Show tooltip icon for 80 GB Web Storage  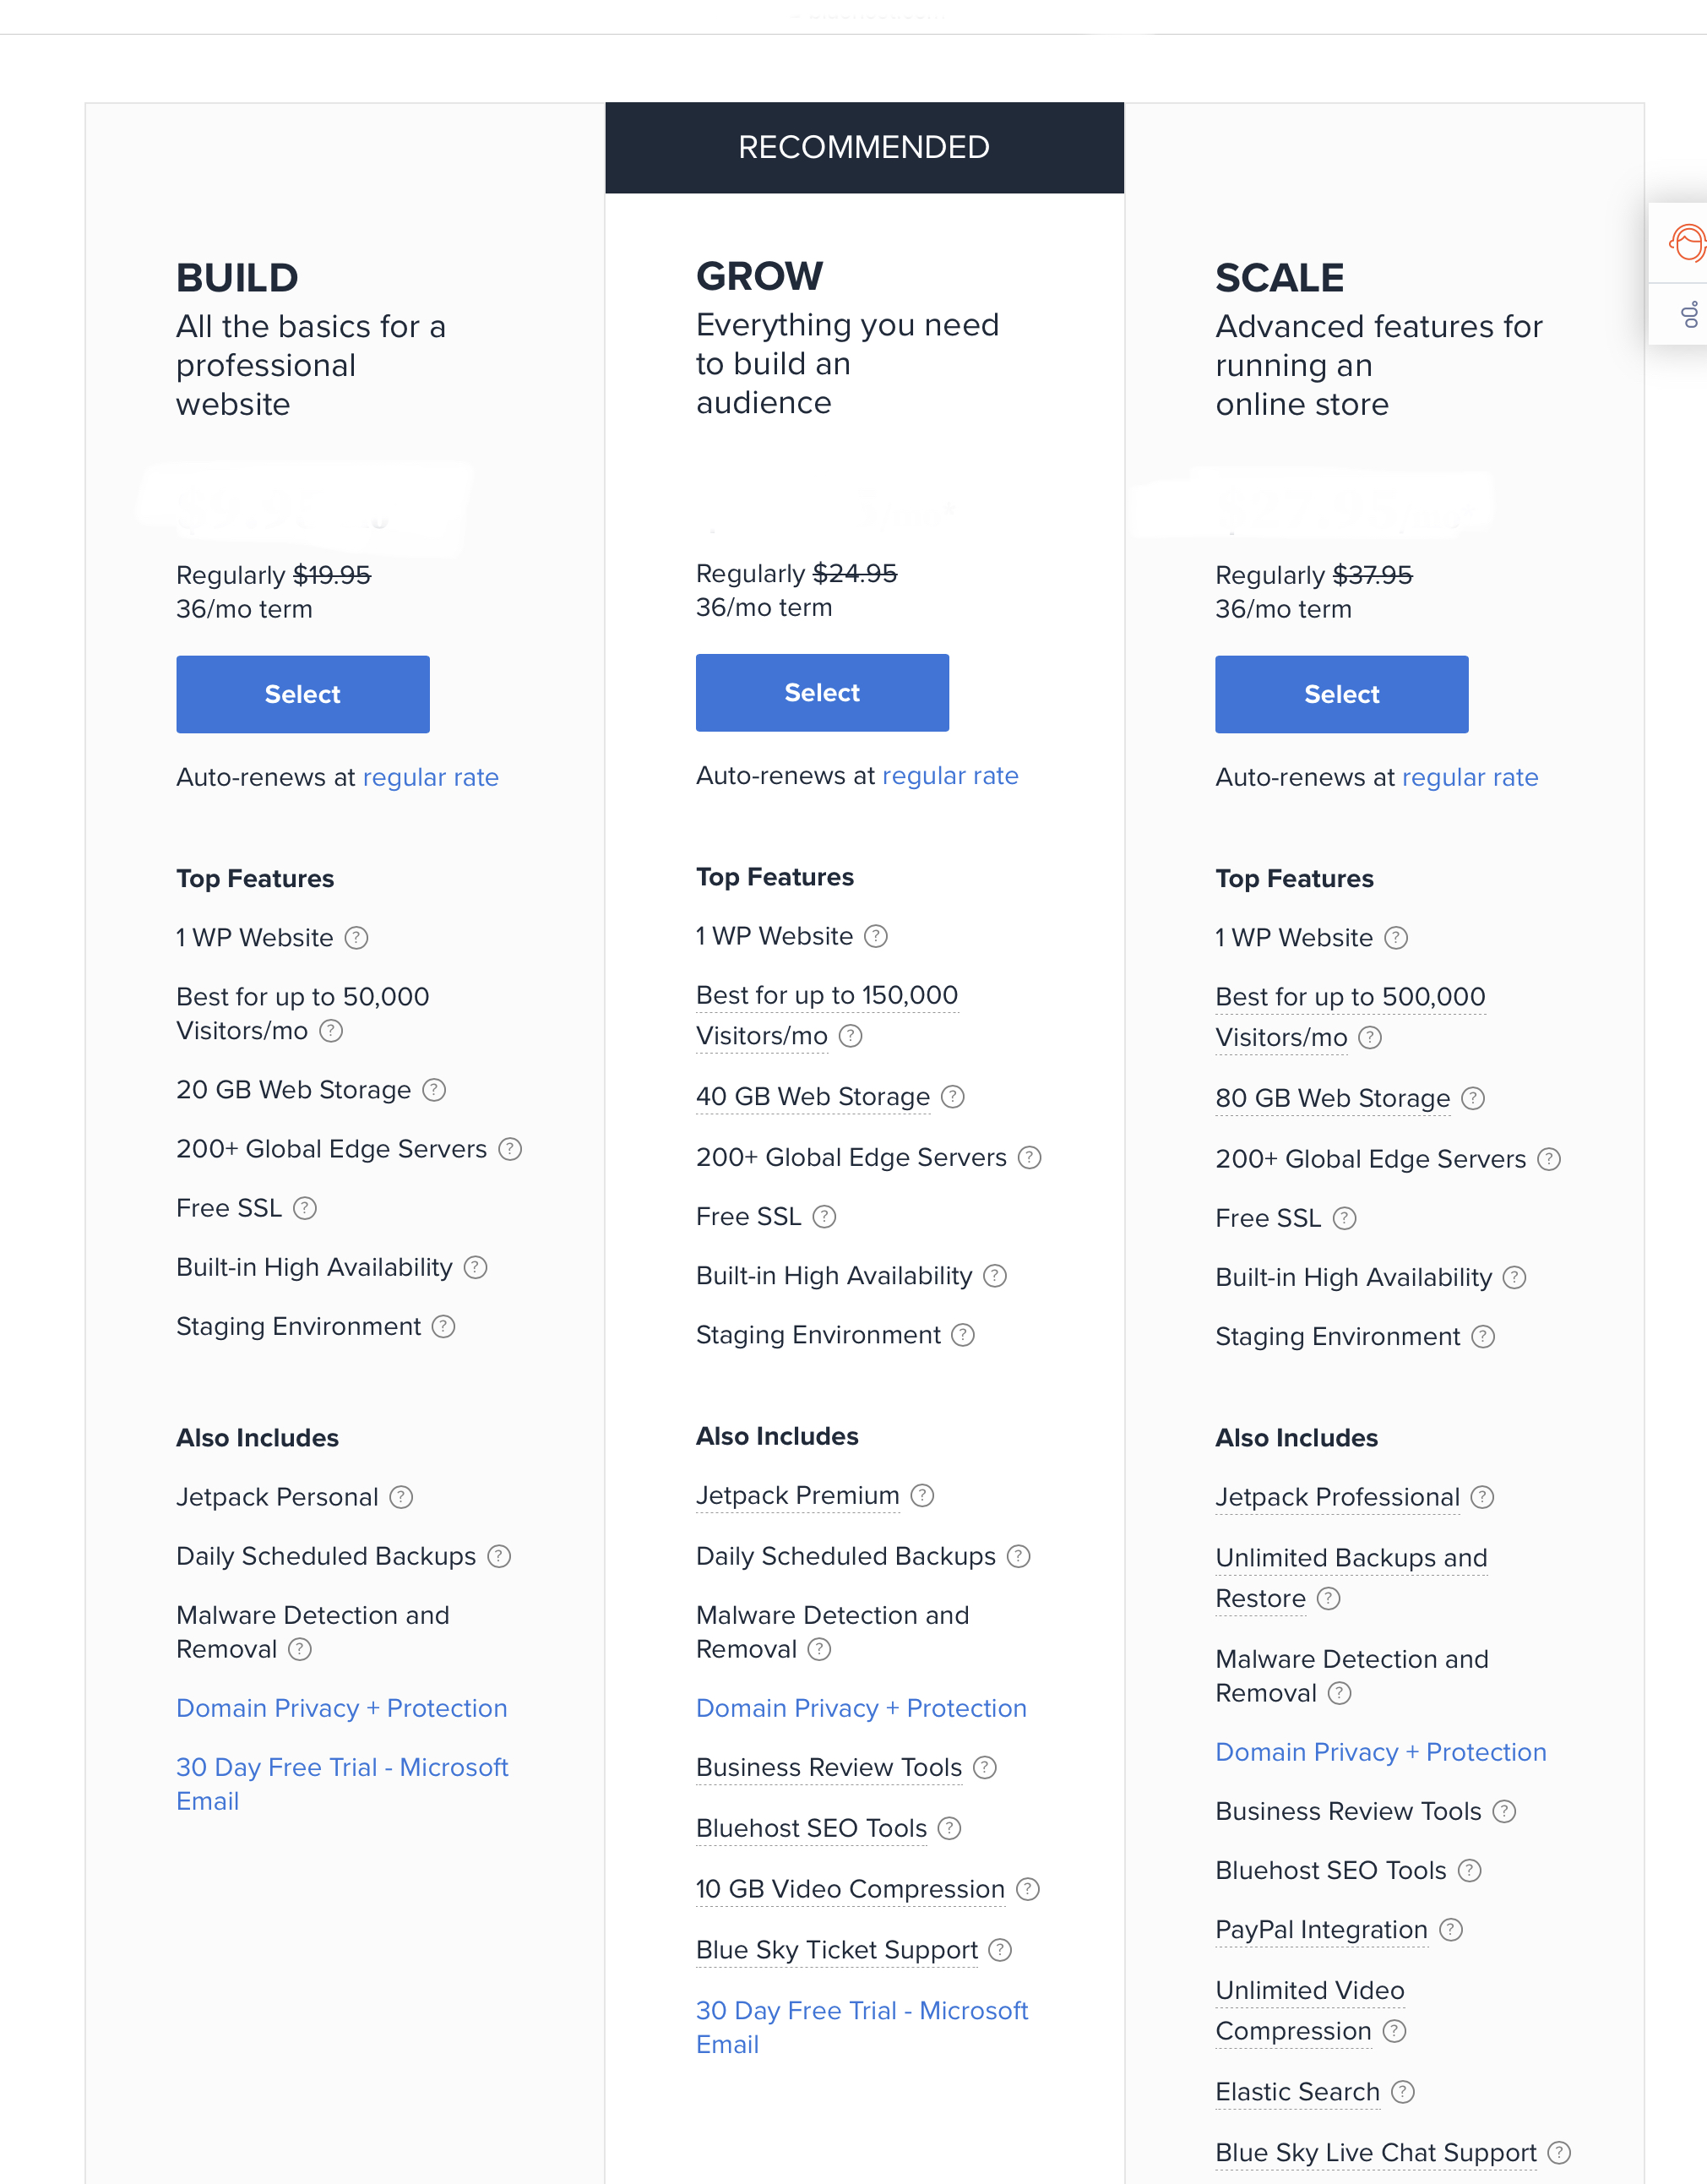[1473, 1099]
